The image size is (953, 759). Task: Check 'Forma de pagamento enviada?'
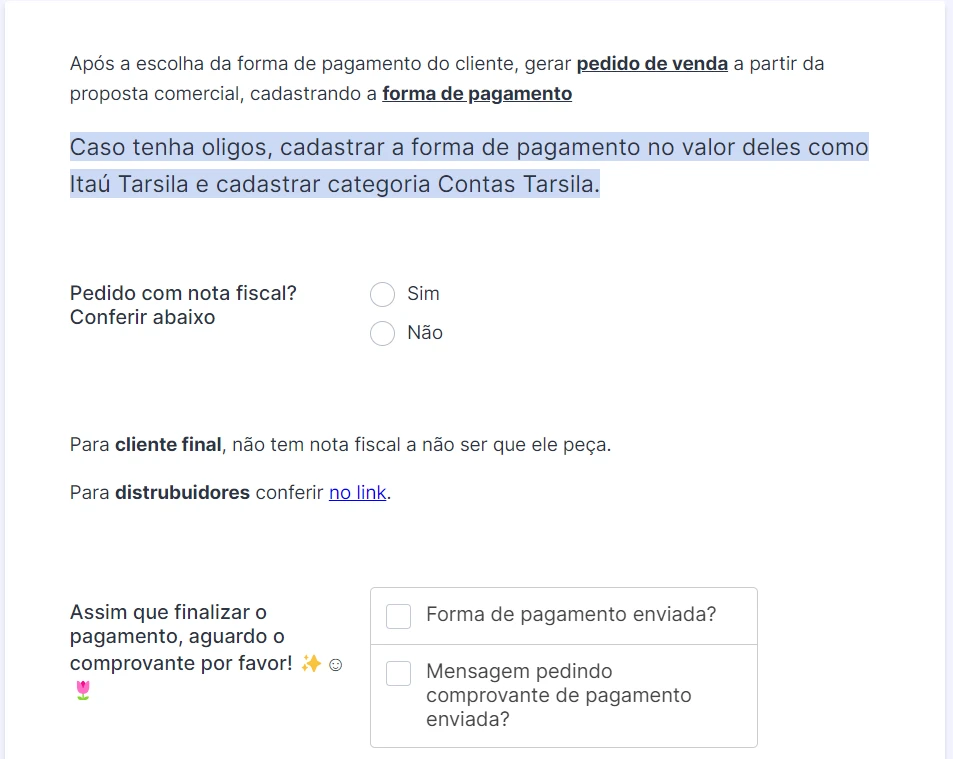click(397, 616)
